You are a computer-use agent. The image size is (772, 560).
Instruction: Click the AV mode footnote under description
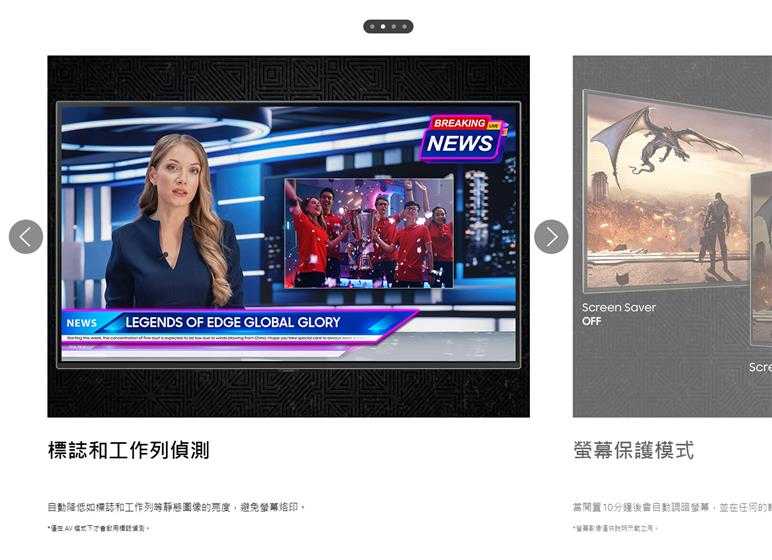[x=98, y=528]
